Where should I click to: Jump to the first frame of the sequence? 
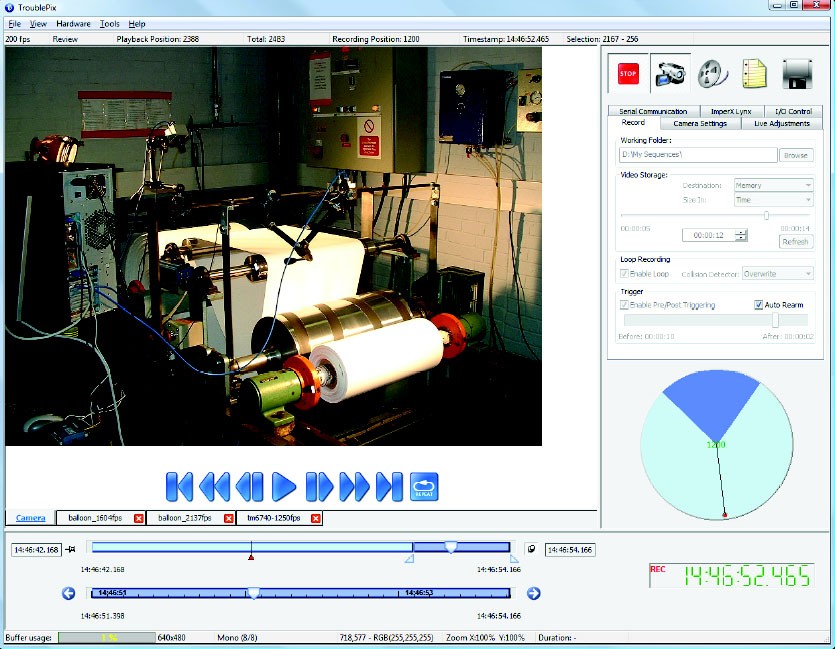(179, 487)
